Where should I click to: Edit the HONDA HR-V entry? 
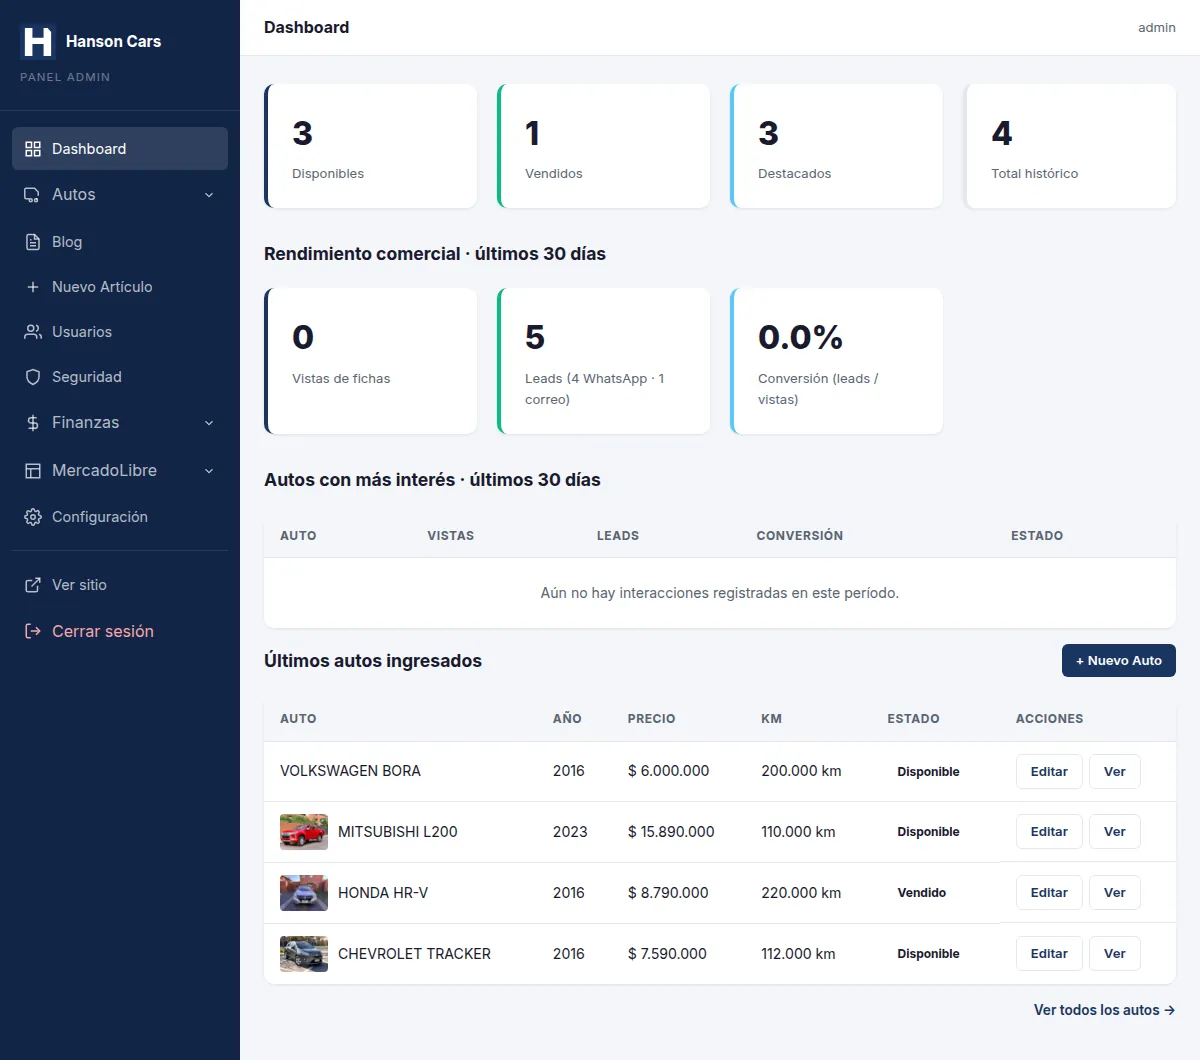pyautogui.click(x=1049, y=893)
